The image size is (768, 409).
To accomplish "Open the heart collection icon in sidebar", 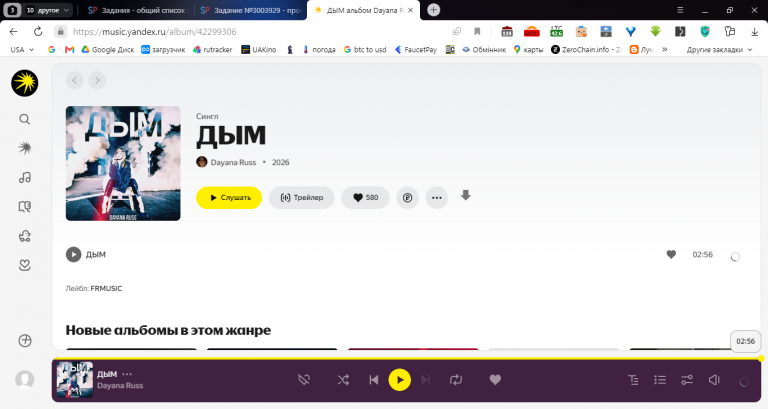I will tap(24, 265).
